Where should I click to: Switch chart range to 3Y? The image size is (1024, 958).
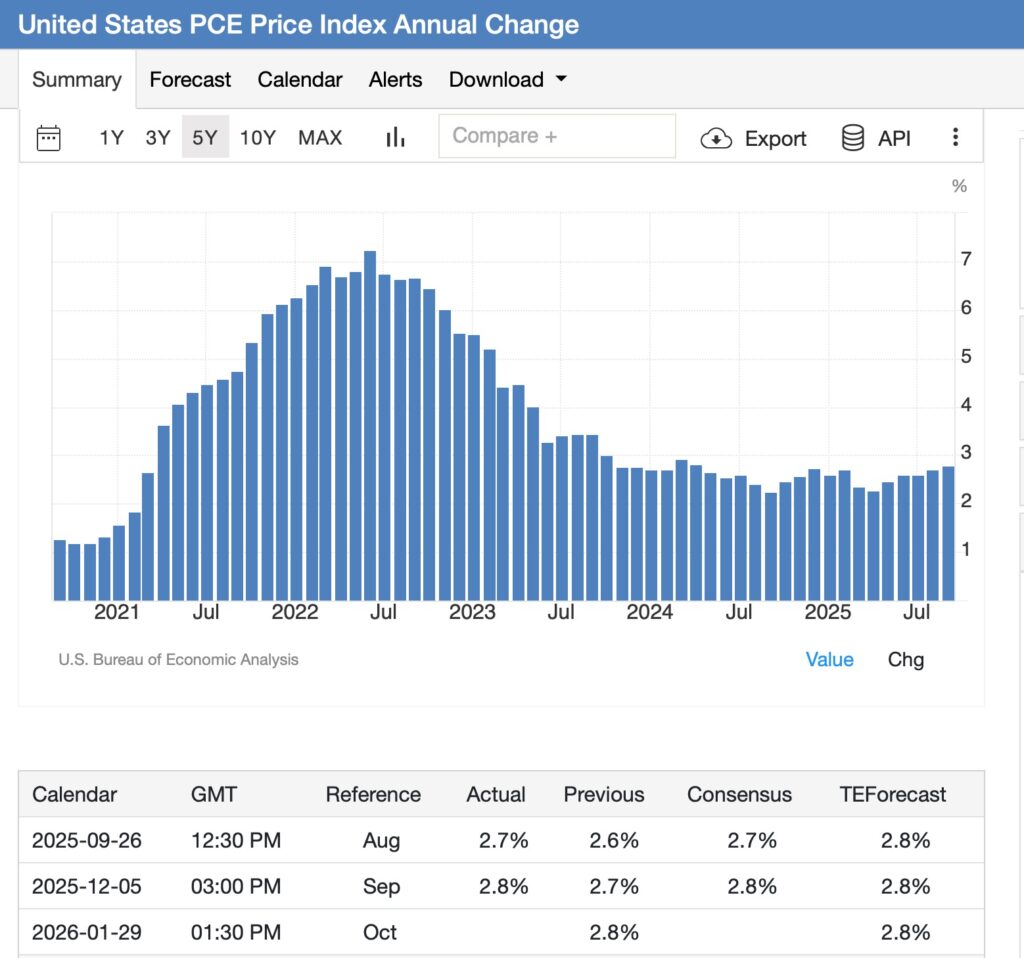[x=158, y=138]
